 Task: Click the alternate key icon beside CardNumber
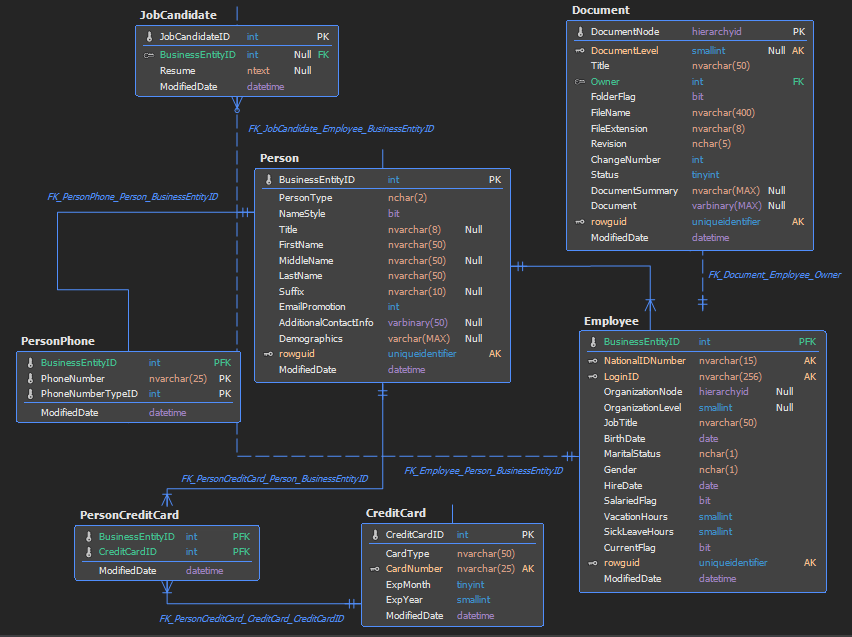pos(374,569)
